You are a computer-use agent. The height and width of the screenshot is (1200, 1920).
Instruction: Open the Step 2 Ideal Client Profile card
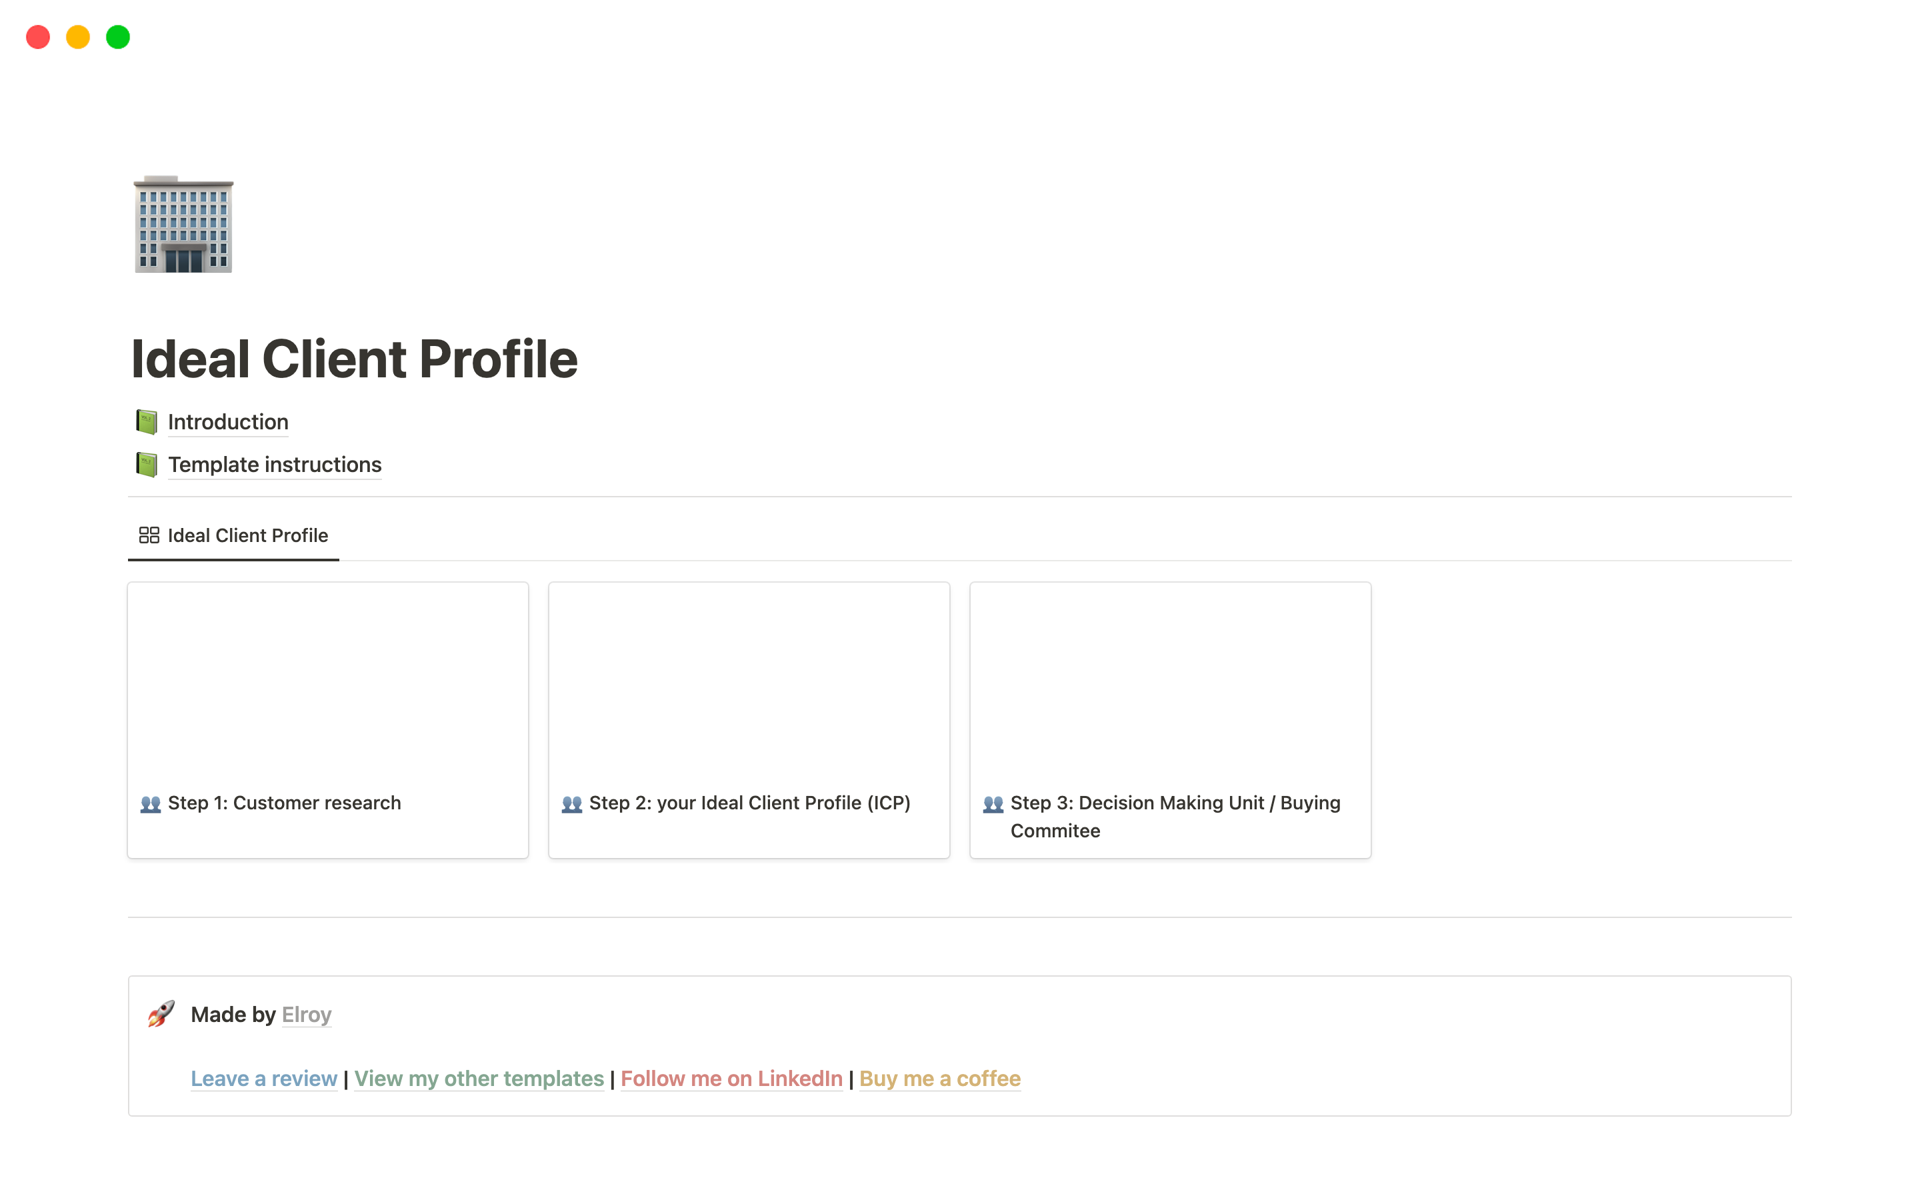pyautogui.click(x=749, y=720)
